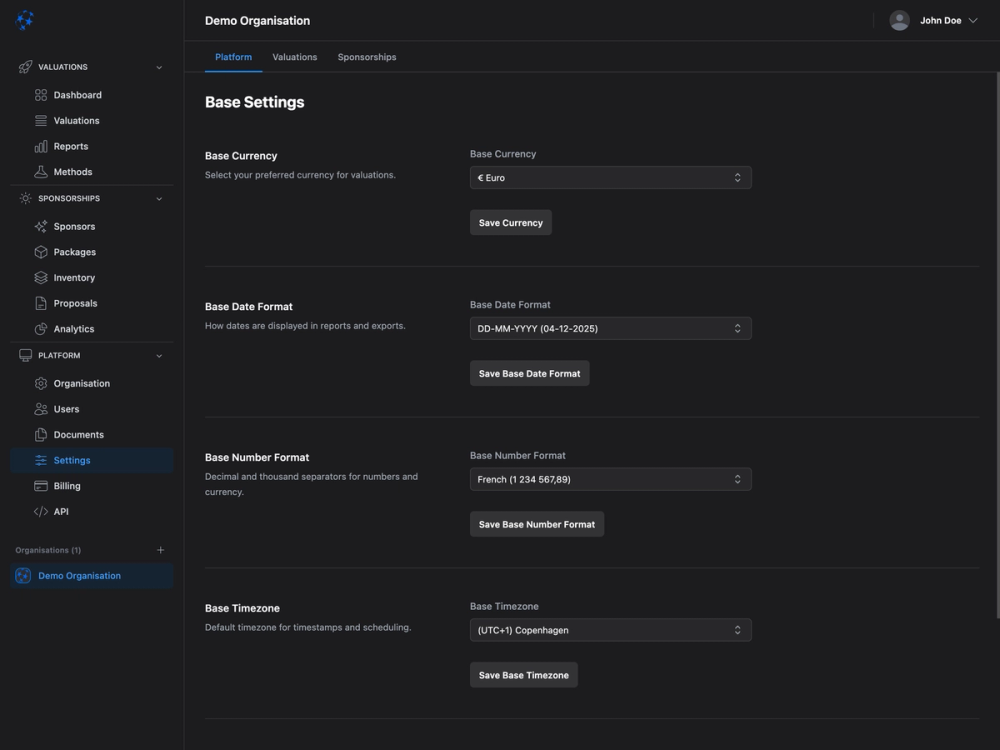This screenshot has height=750, width=1000.
Task: Click the API icon in the Platform section
Action: click(x=40, y=511)
